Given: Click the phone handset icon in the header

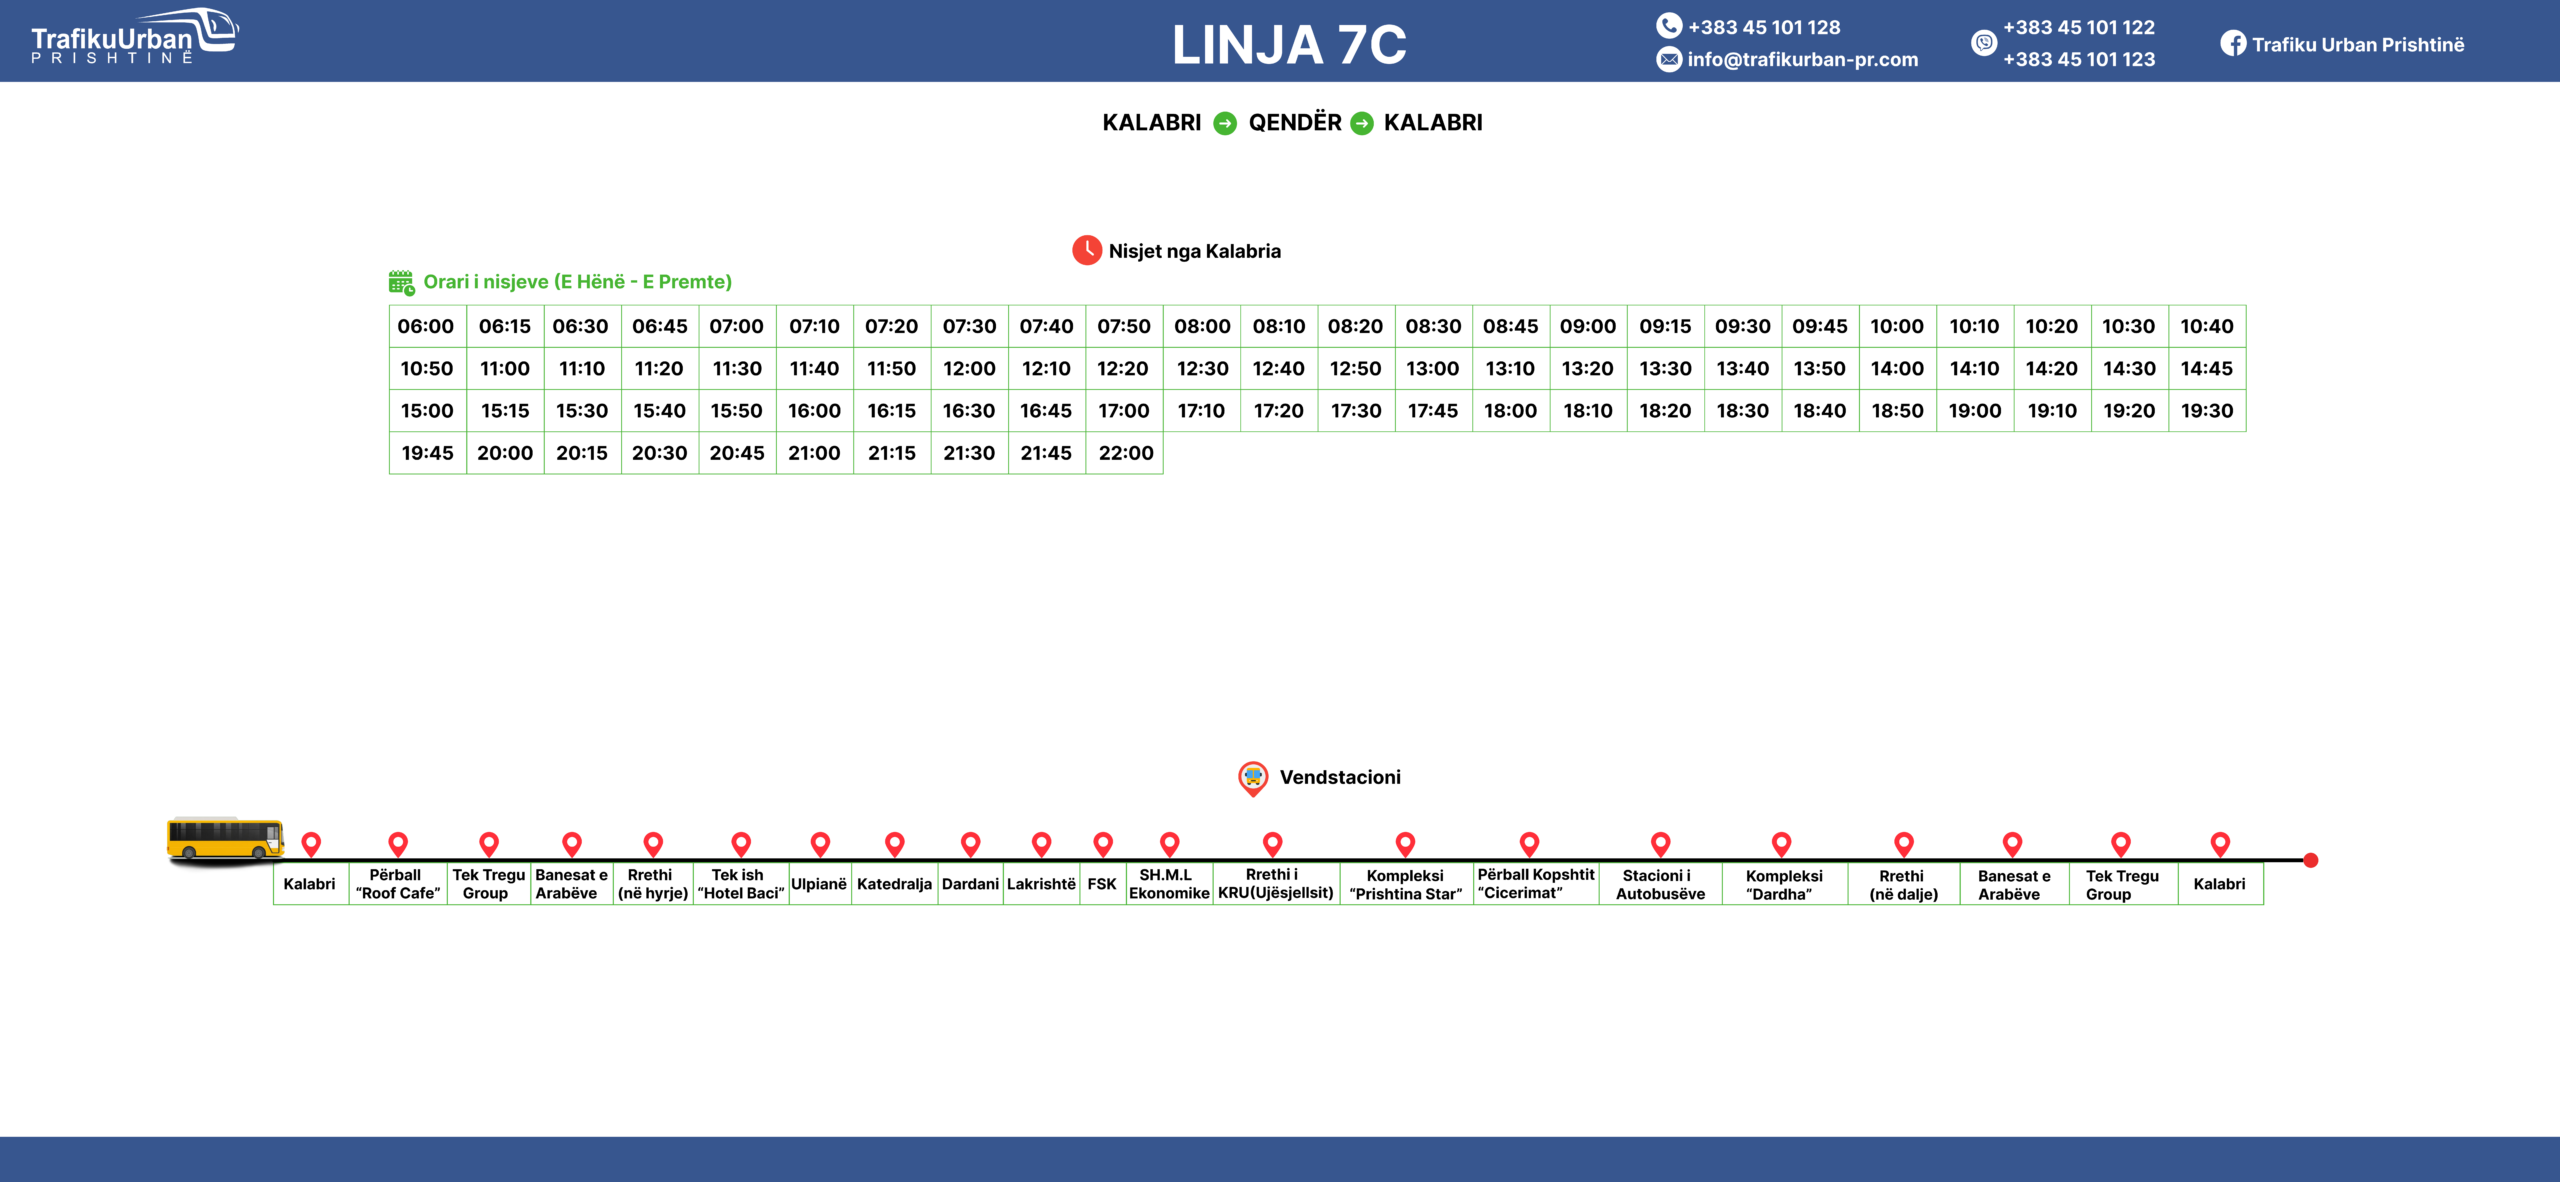Looking at the screenshot, I should pyautogui.click(x=1668, y=26).
